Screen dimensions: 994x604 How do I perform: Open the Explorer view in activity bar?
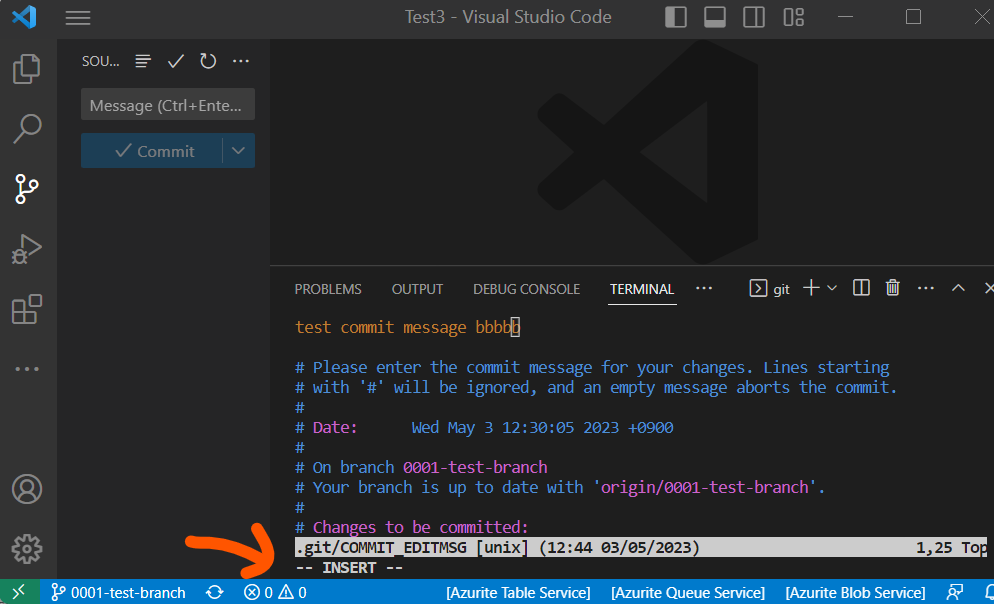(27, 68)
